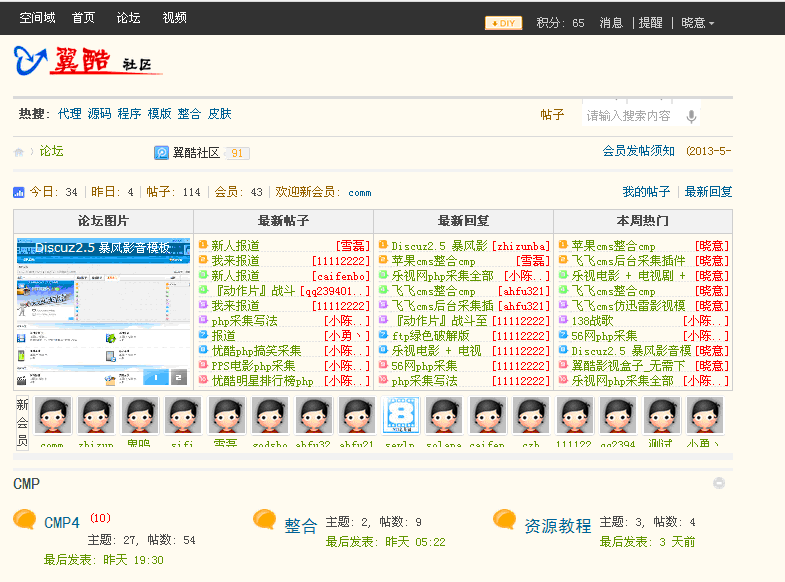Open hot post 飞飞cms后台采集插件
This screenshot has width=785, height=582.
click(628, 261)
